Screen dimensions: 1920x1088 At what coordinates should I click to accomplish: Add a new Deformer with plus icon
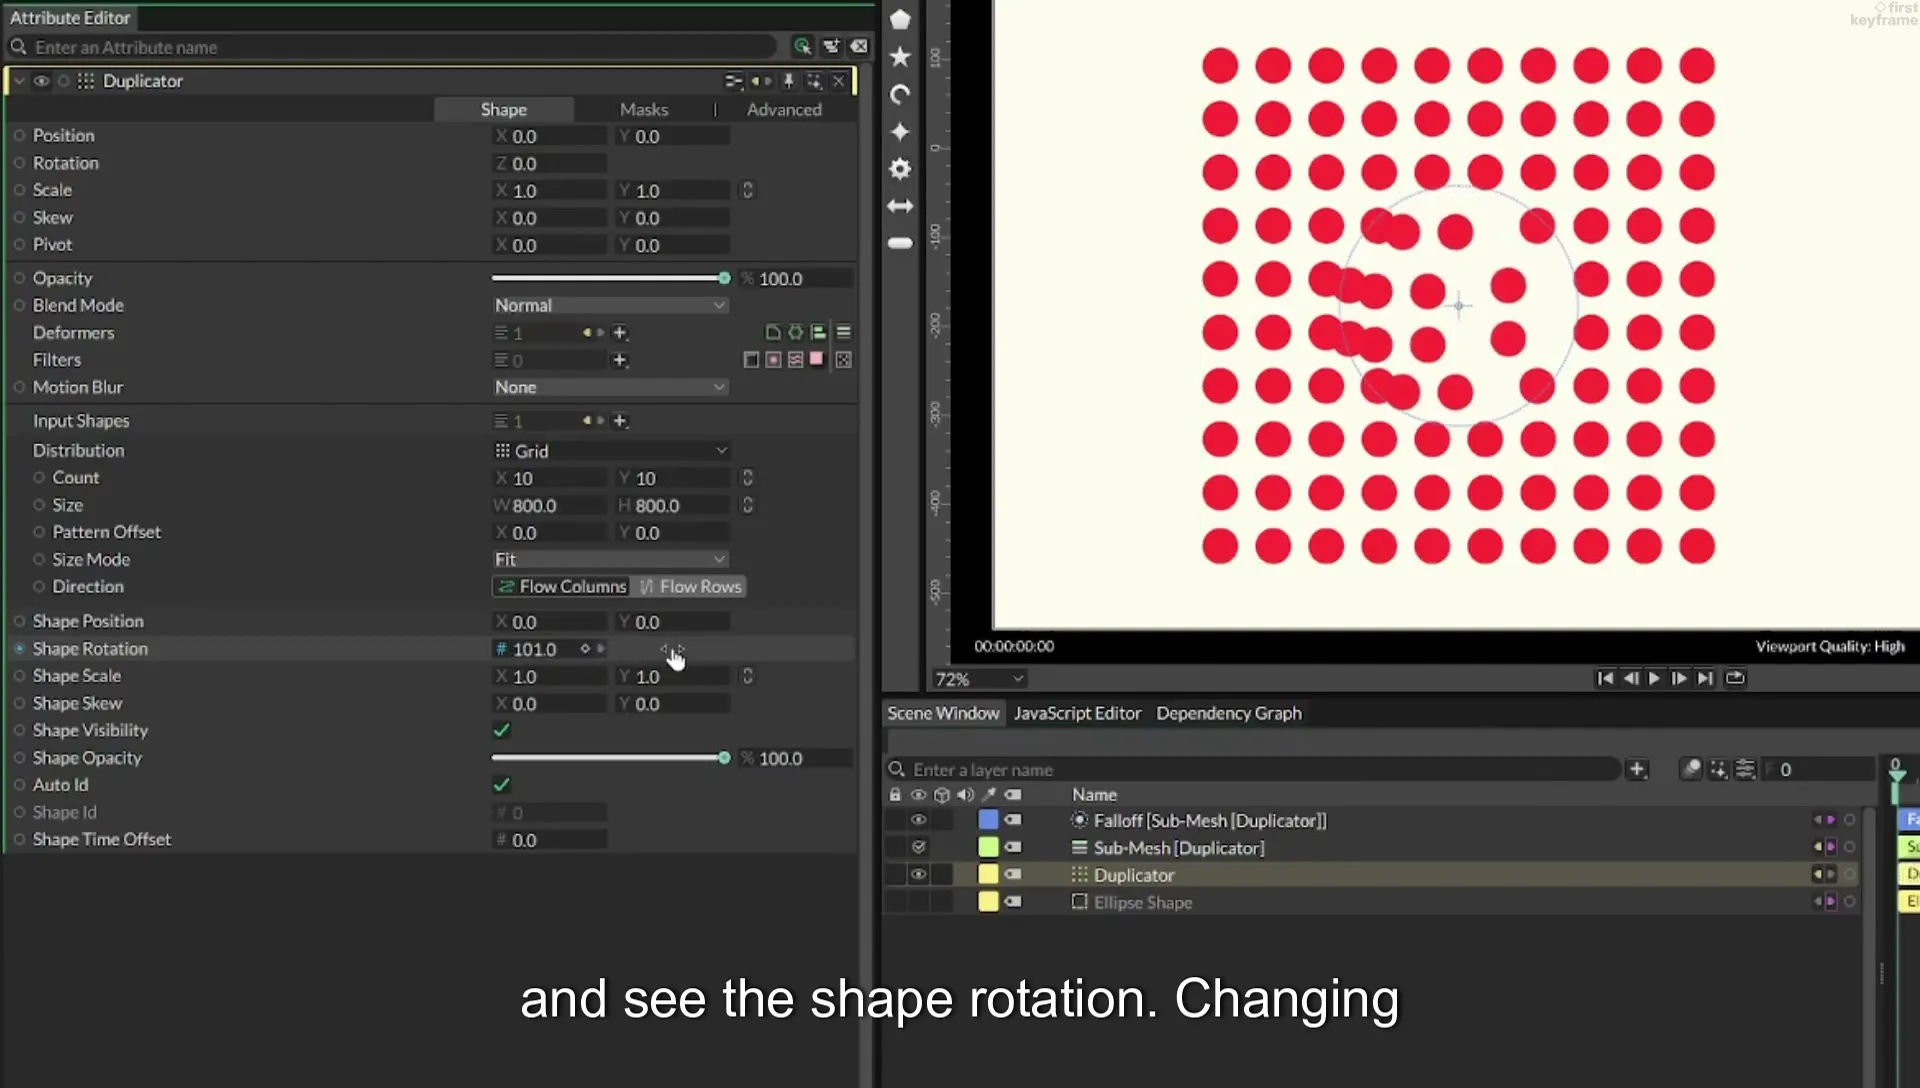click(620, 333)
